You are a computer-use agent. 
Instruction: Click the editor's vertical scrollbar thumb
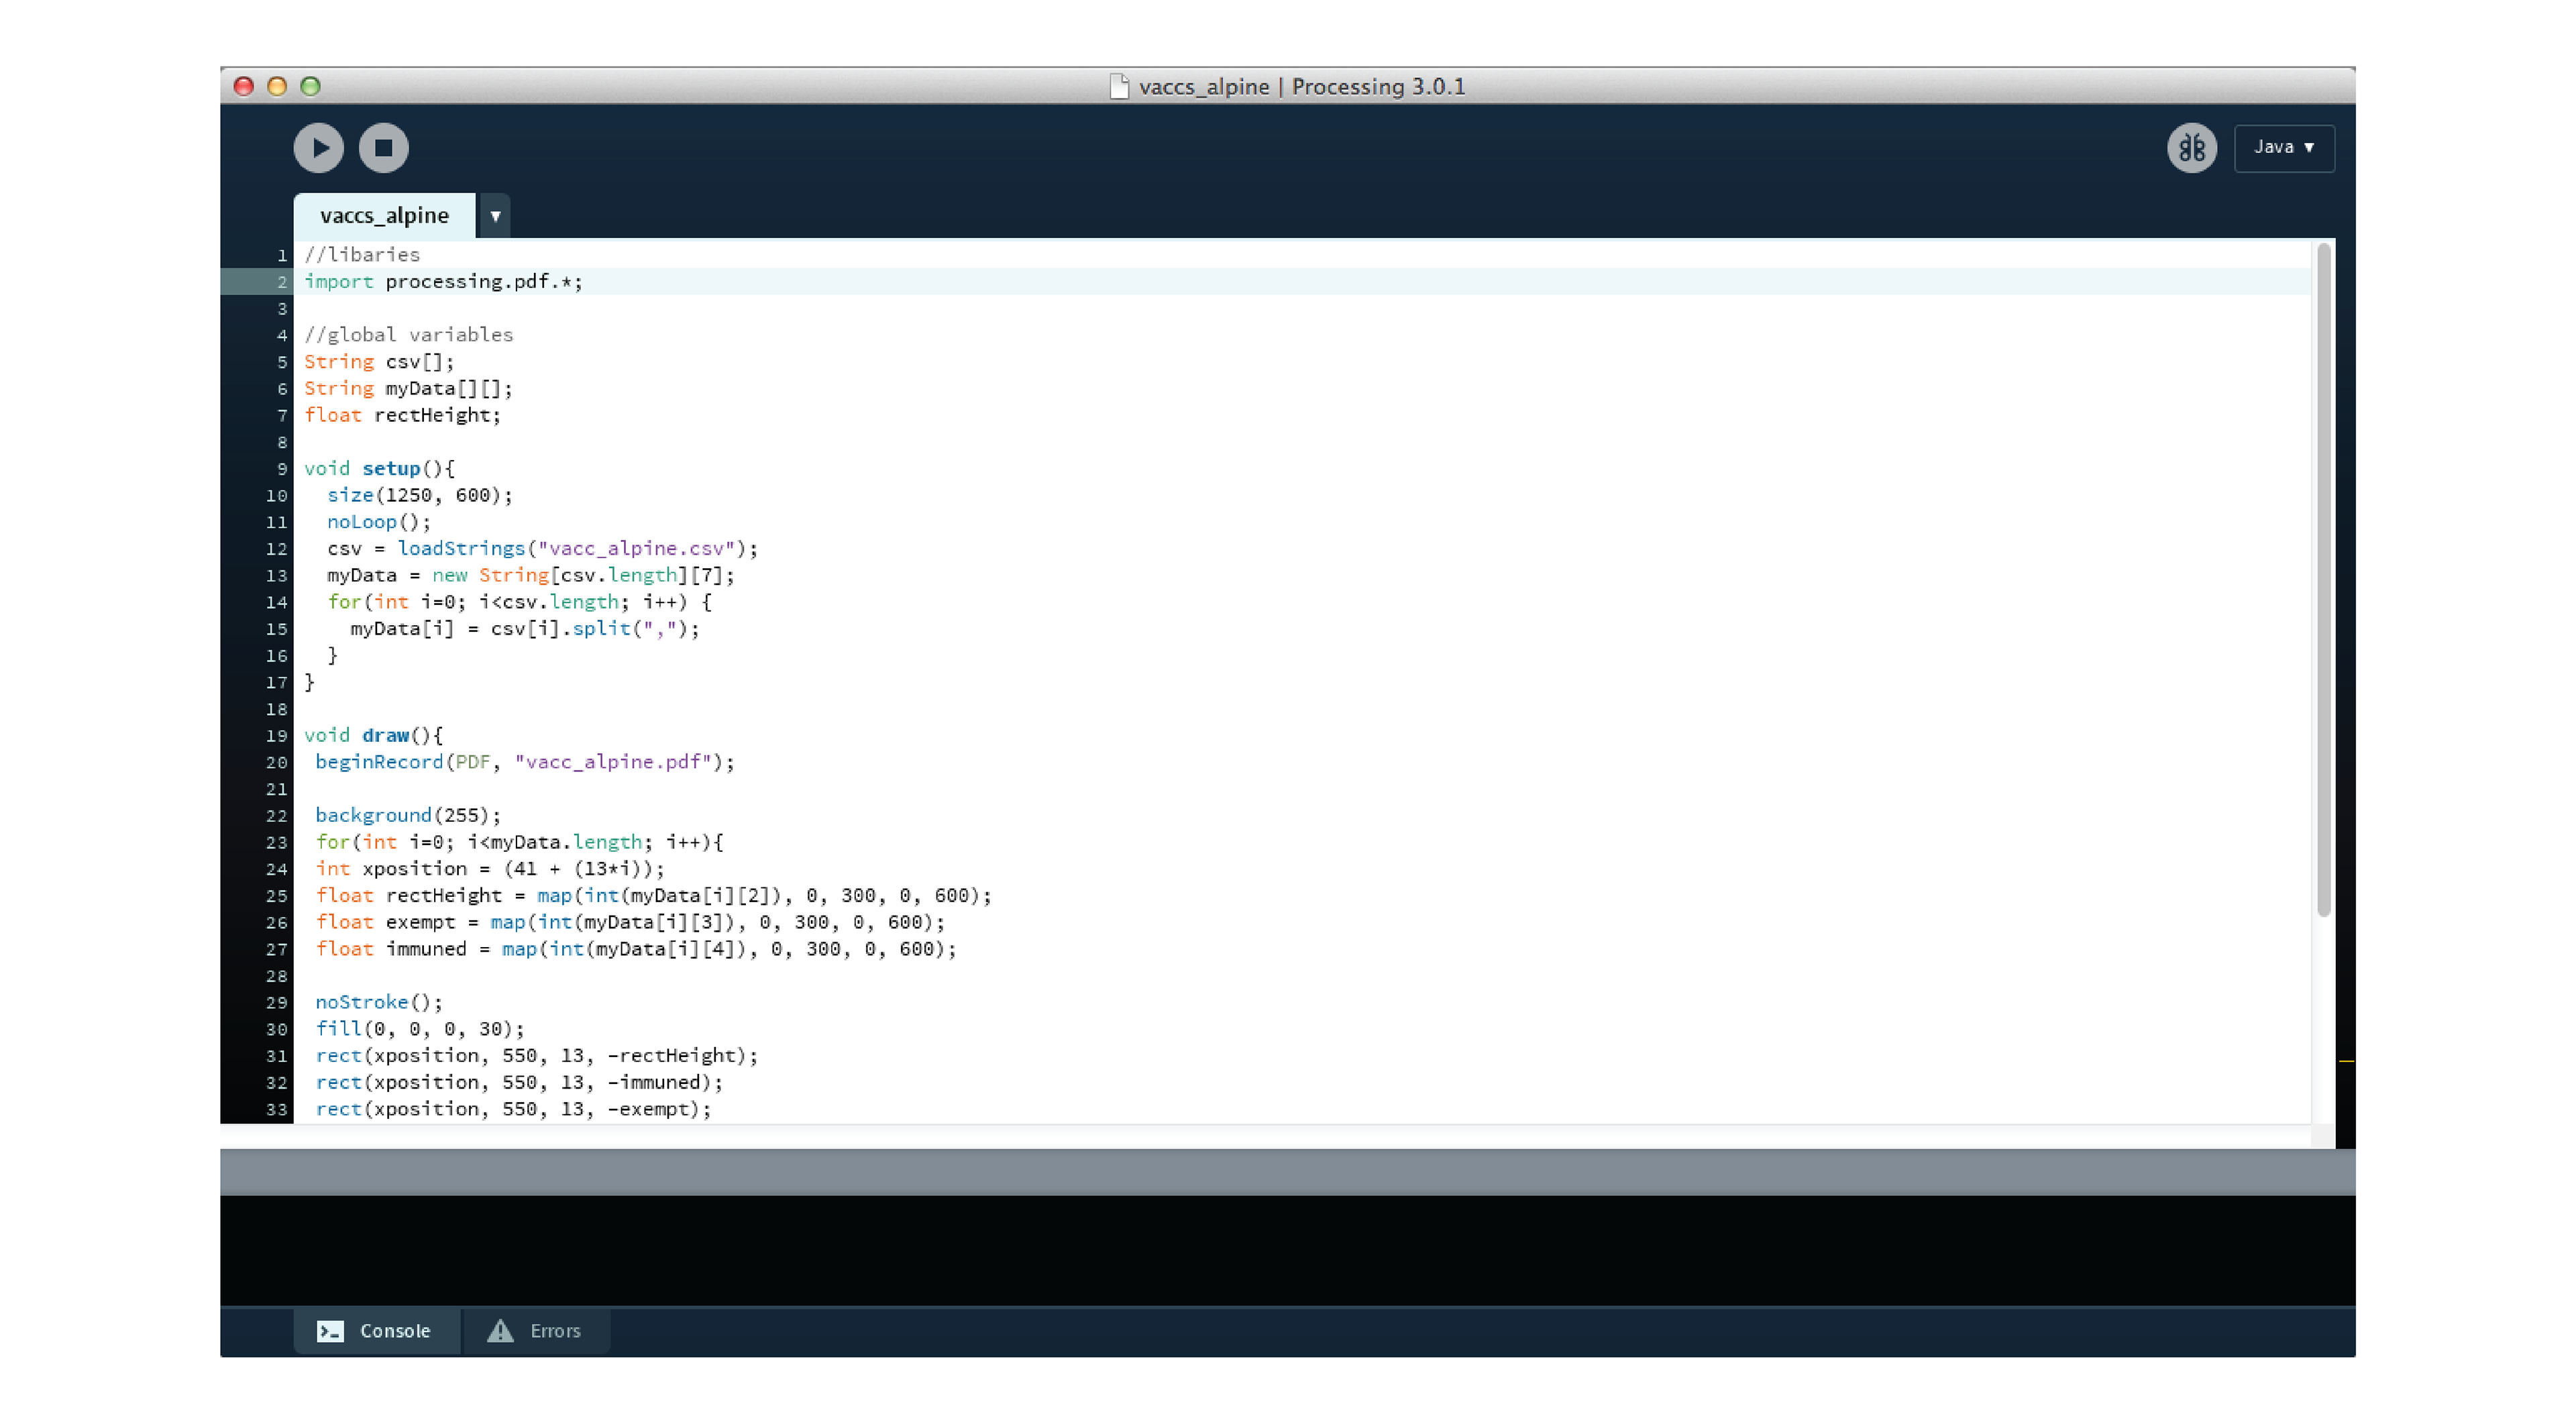[x=2323, y=580]
